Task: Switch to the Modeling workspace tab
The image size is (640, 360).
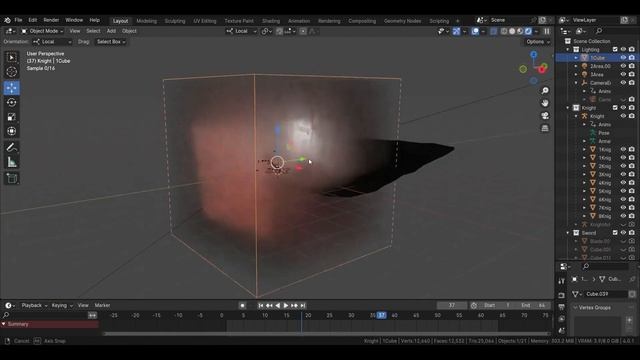Action: point(147,21)
